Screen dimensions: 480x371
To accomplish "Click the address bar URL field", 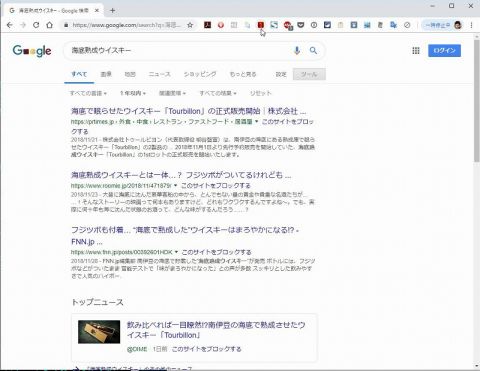I will [x=127, y=25].
